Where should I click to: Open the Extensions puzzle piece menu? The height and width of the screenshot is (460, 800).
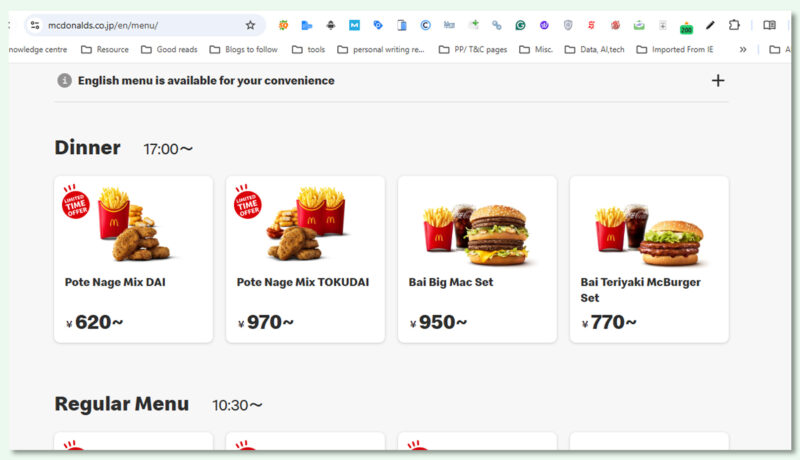click(734, 25)
